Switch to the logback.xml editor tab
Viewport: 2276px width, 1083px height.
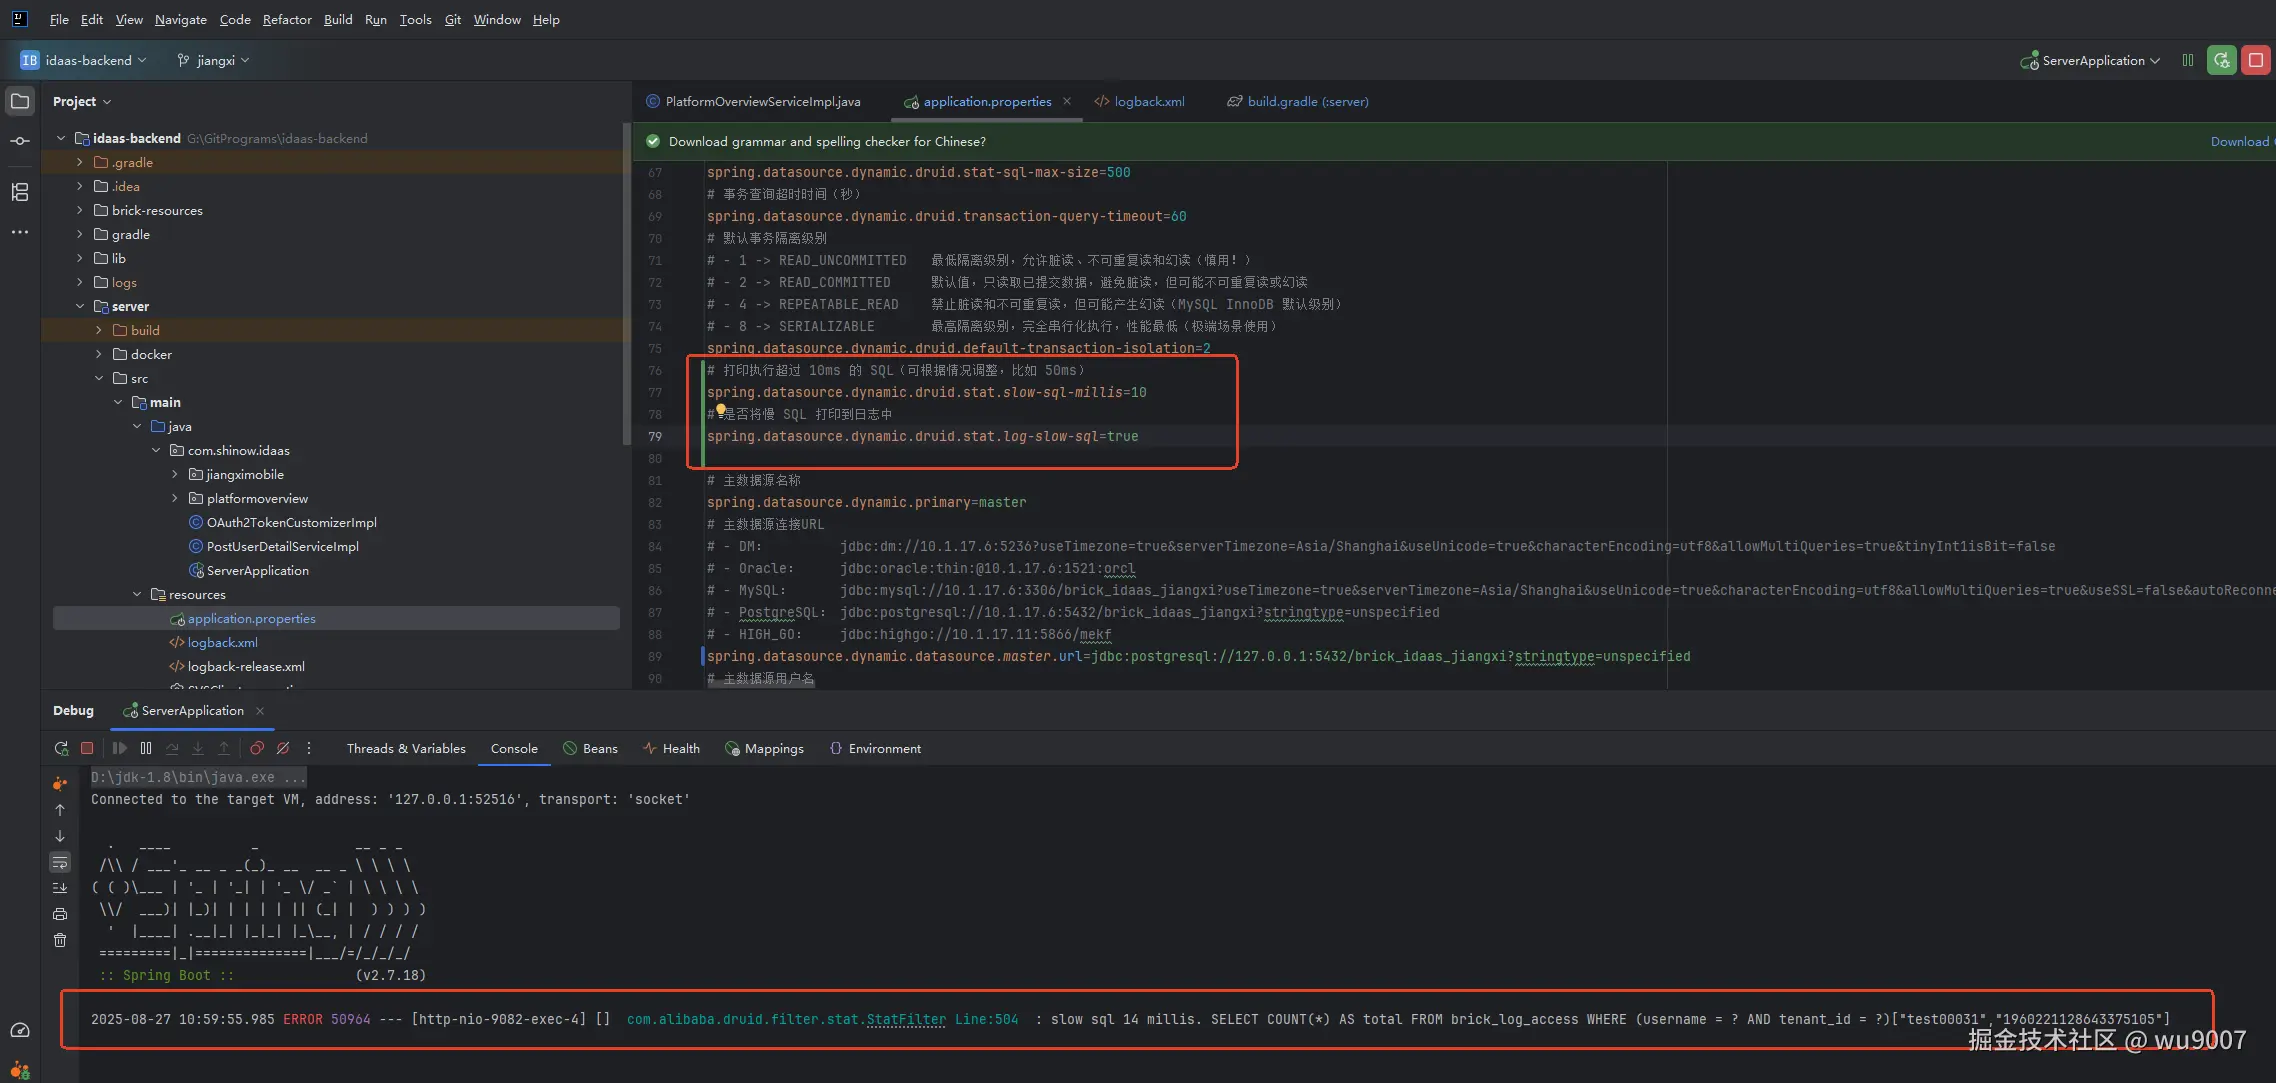point(1148,101)
